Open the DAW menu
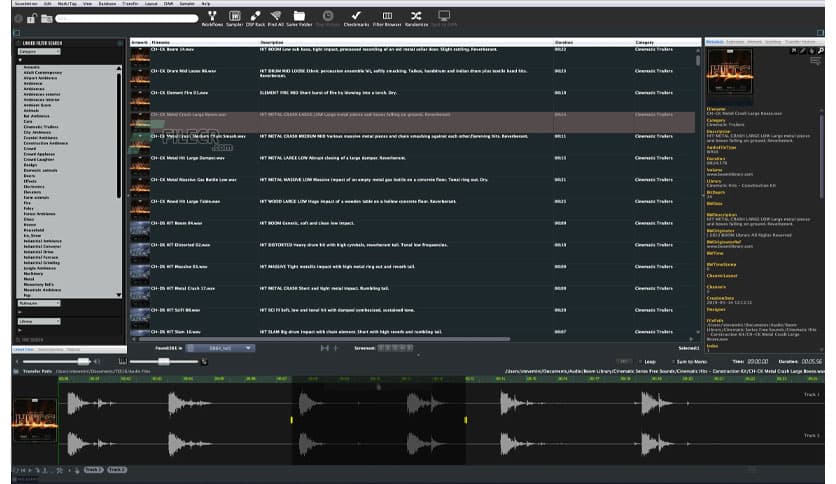Screen dimensions: 836x484 [x=168, y=3]
